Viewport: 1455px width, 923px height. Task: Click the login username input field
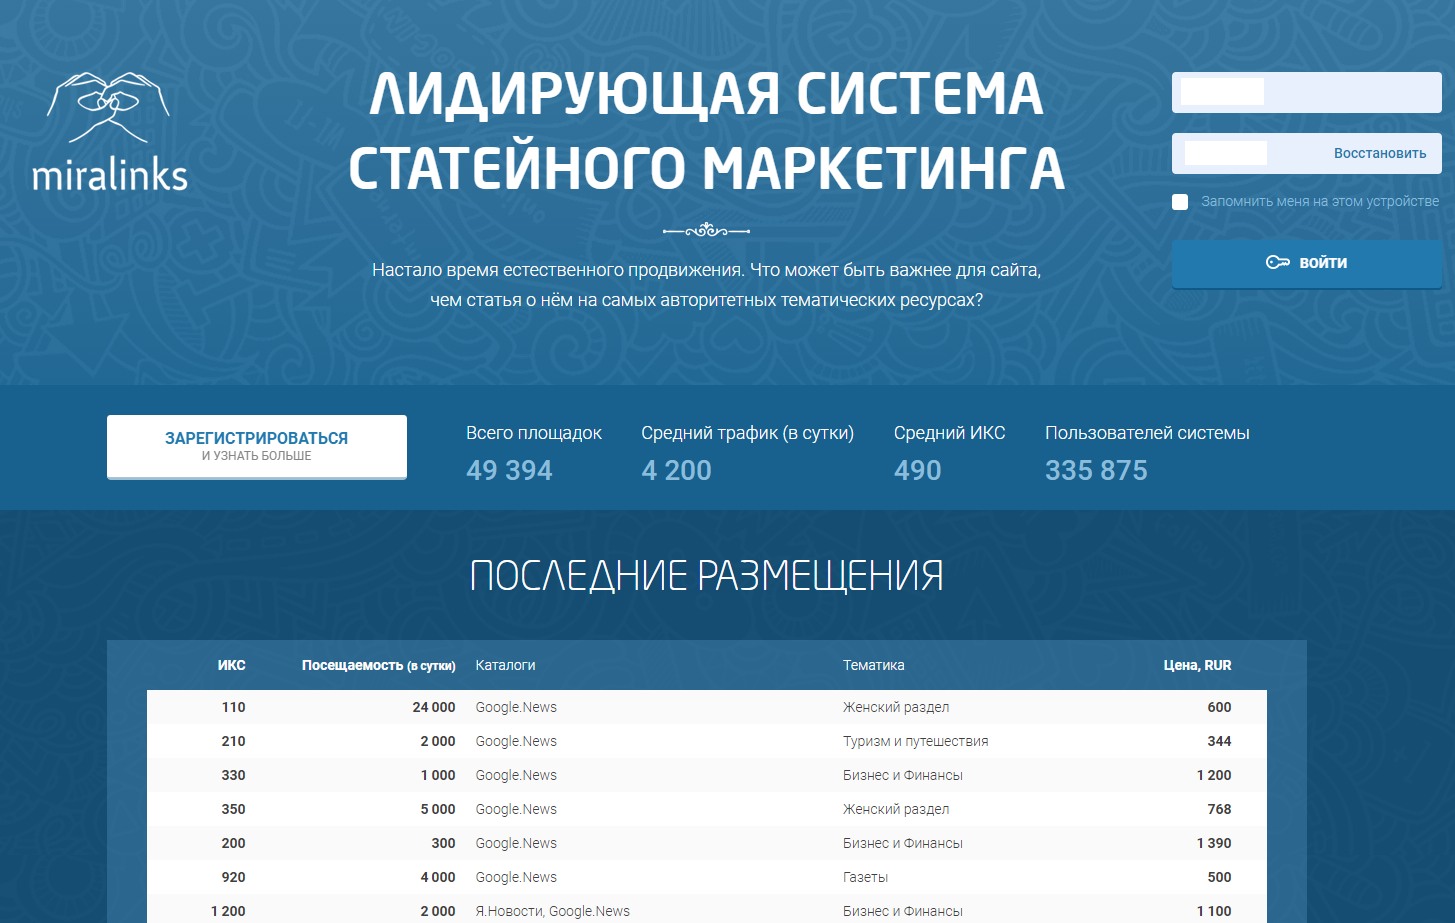pyautogui.click(x=1306, y=93)
